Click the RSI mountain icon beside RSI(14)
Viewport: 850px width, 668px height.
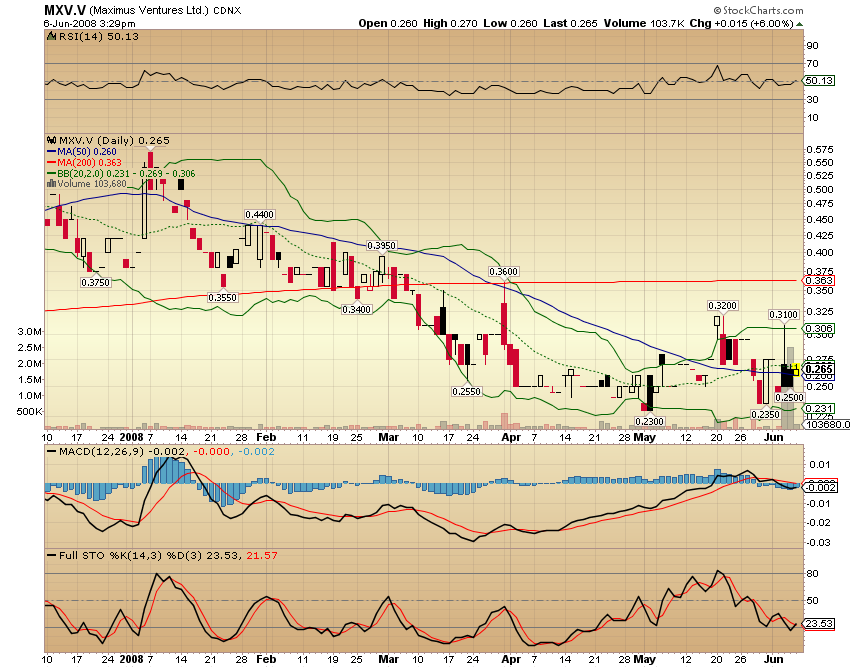tap(51, 36)
